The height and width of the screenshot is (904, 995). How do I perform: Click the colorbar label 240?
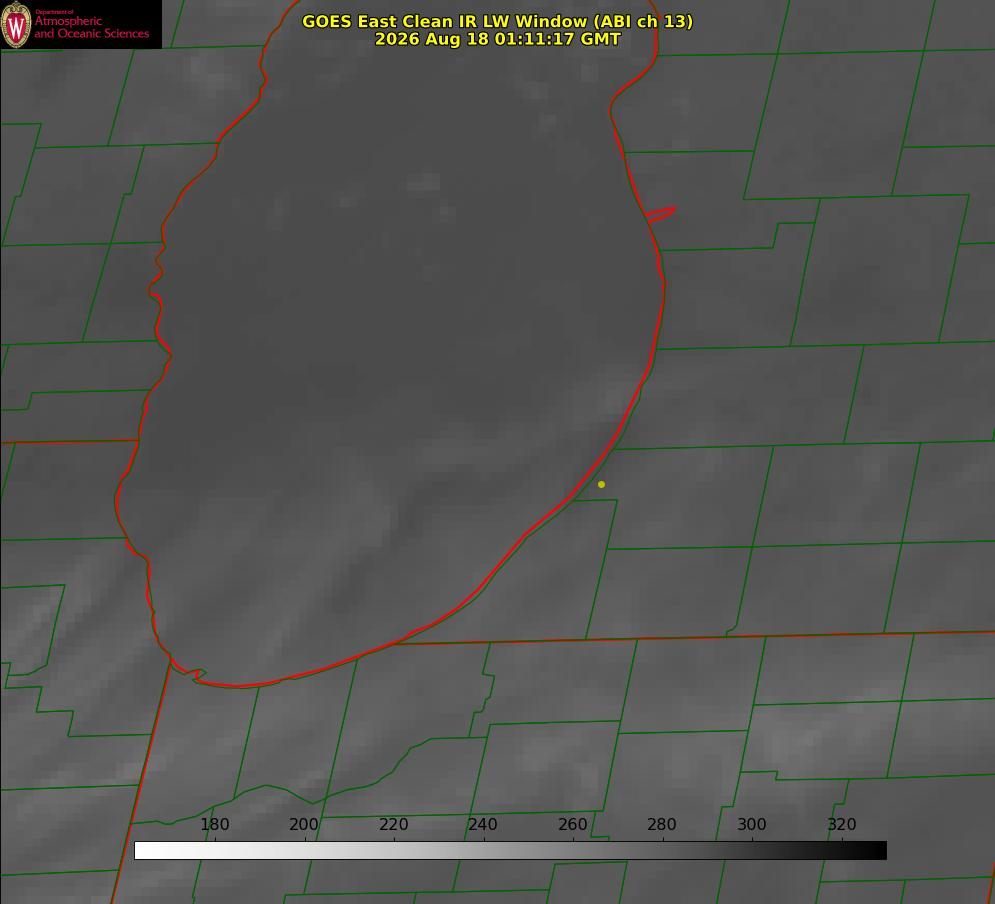(483, 824)
